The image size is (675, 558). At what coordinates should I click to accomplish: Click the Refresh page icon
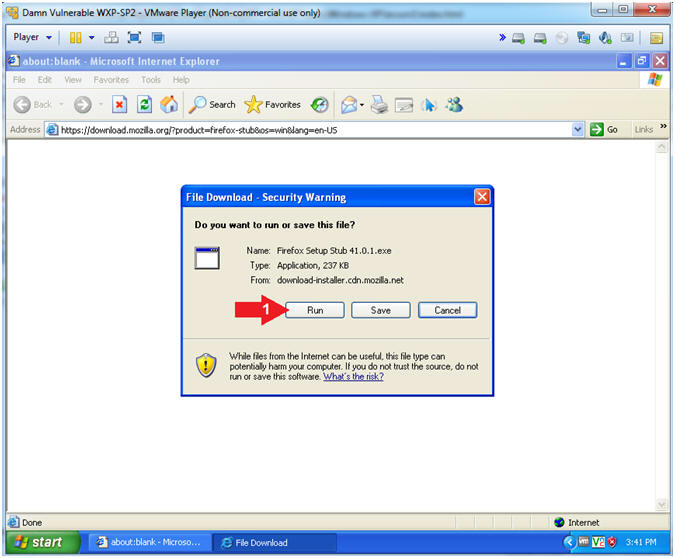point(144,105)
